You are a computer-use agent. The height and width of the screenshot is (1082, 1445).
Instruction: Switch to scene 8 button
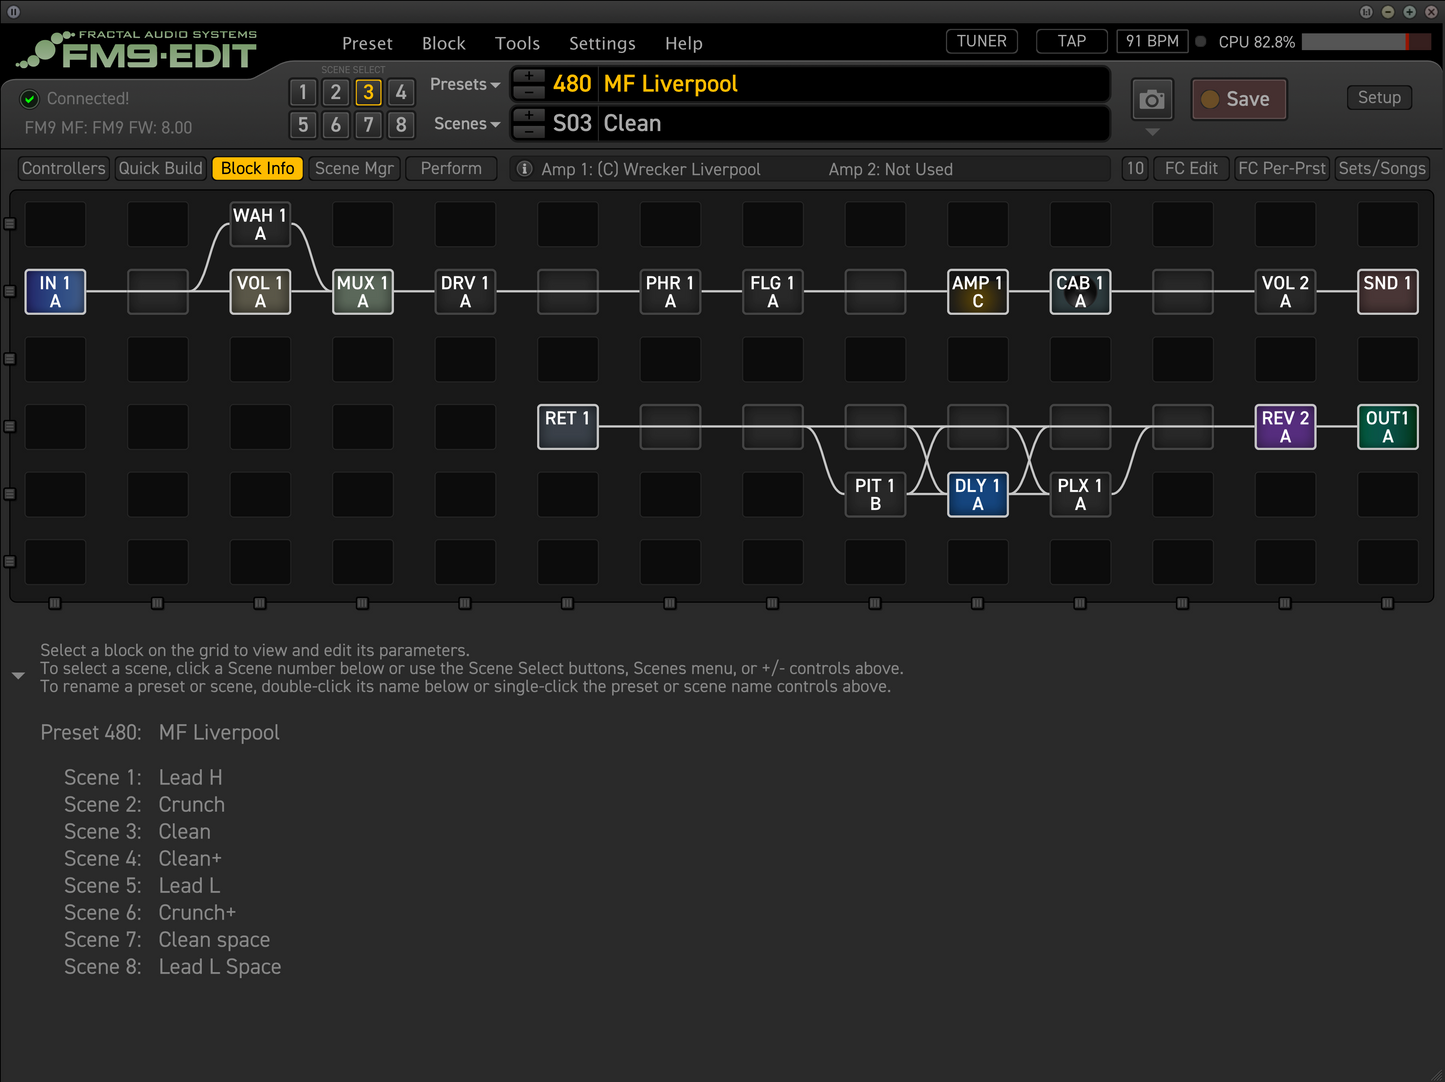coord(401,125)
